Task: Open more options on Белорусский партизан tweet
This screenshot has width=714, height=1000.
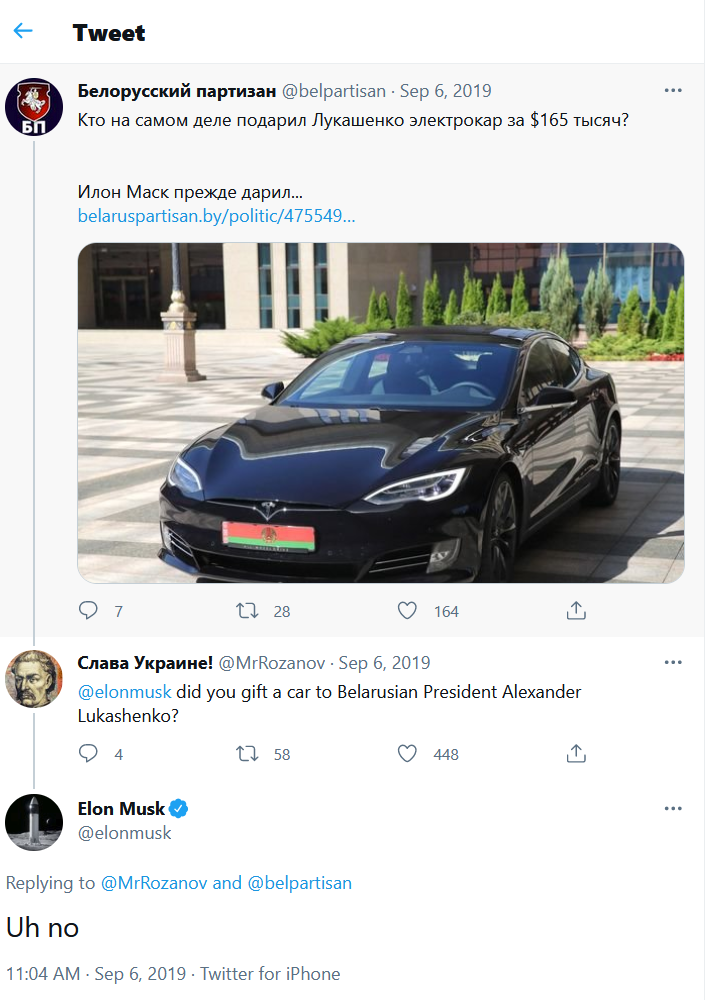Action: (673, 91)
